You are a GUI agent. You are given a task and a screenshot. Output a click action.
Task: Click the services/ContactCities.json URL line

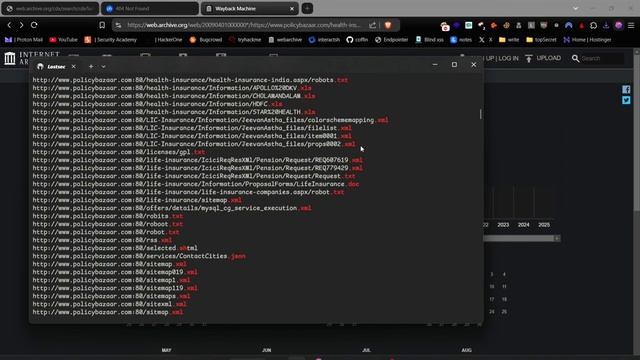pos(139,256)
